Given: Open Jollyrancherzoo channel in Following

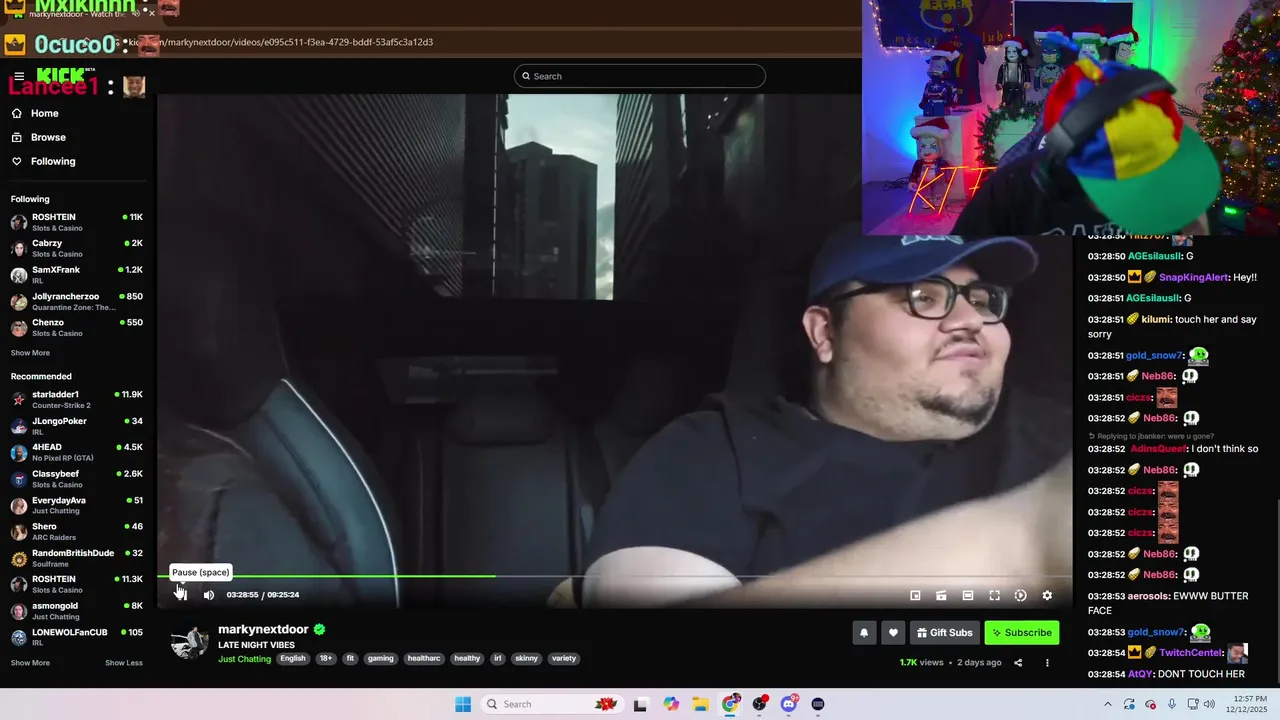Looking at the screenshot, I should (77, 301).
